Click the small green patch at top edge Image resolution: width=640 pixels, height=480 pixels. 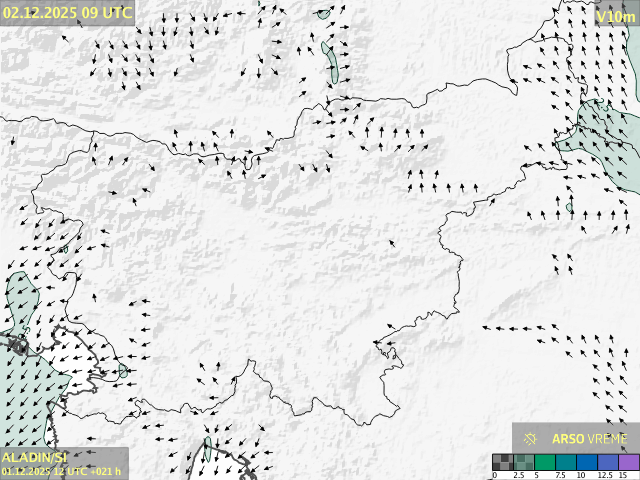click(x=323, y=14)
